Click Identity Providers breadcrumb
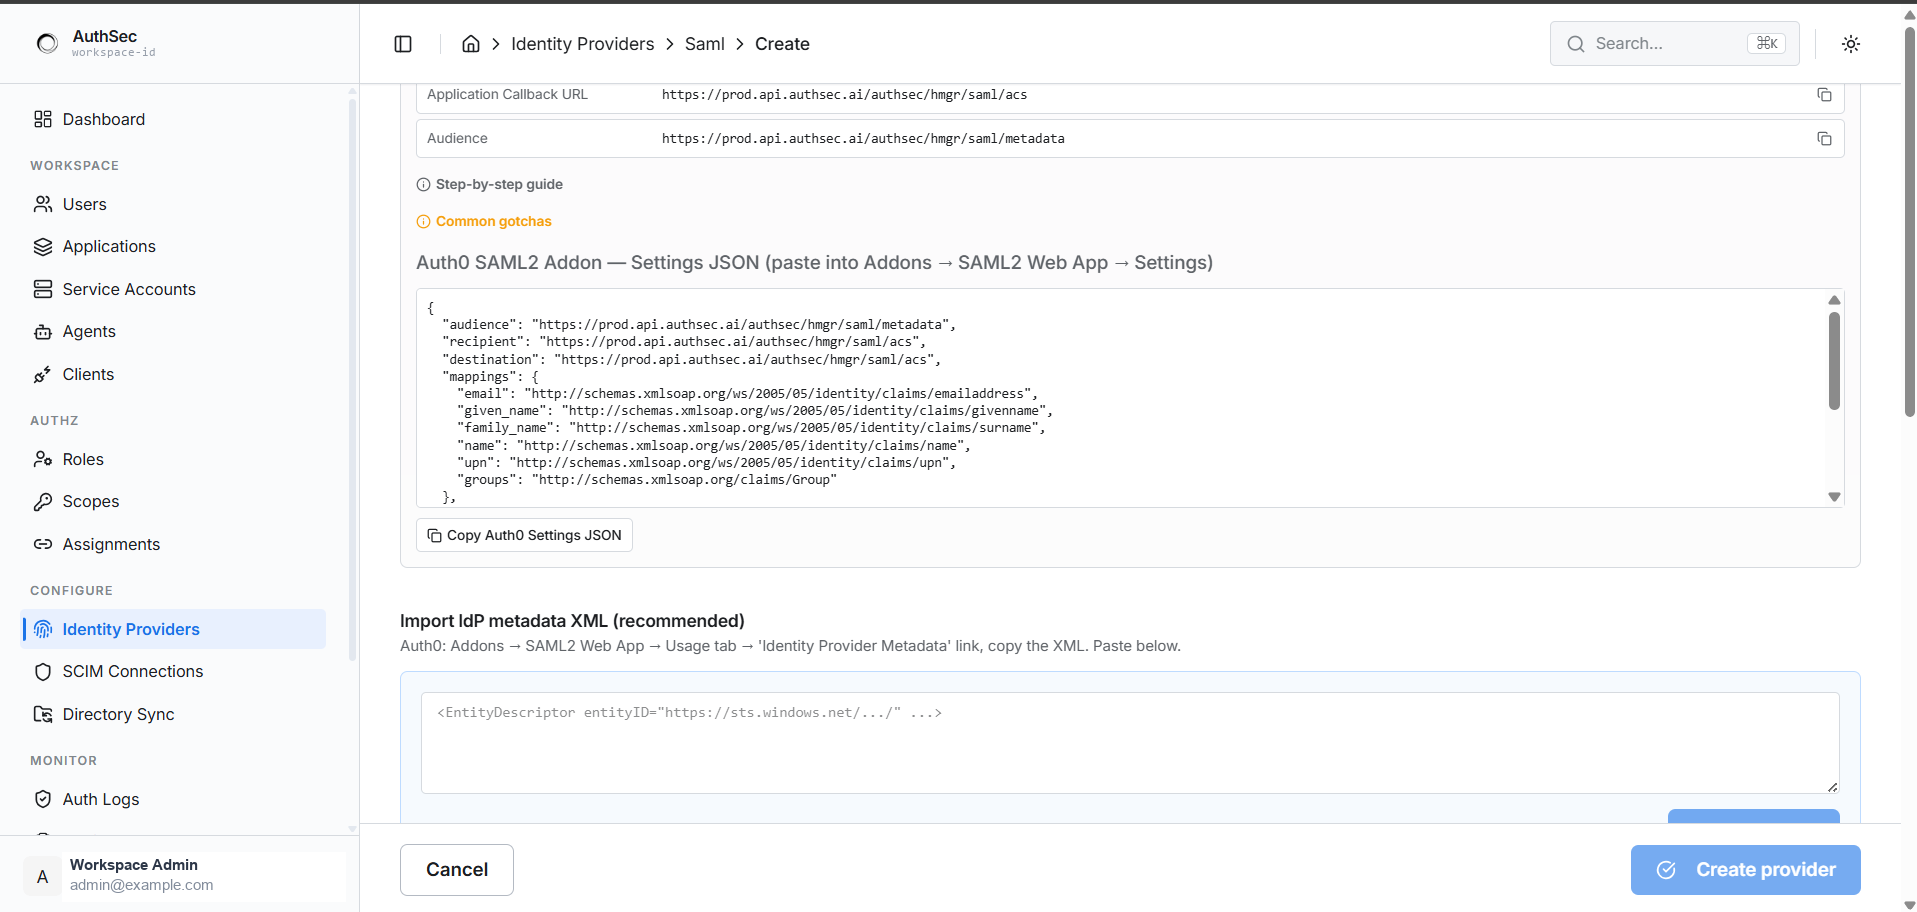Image resolution: width=1917 pixels, height=912 pixels. click(582, 44)
